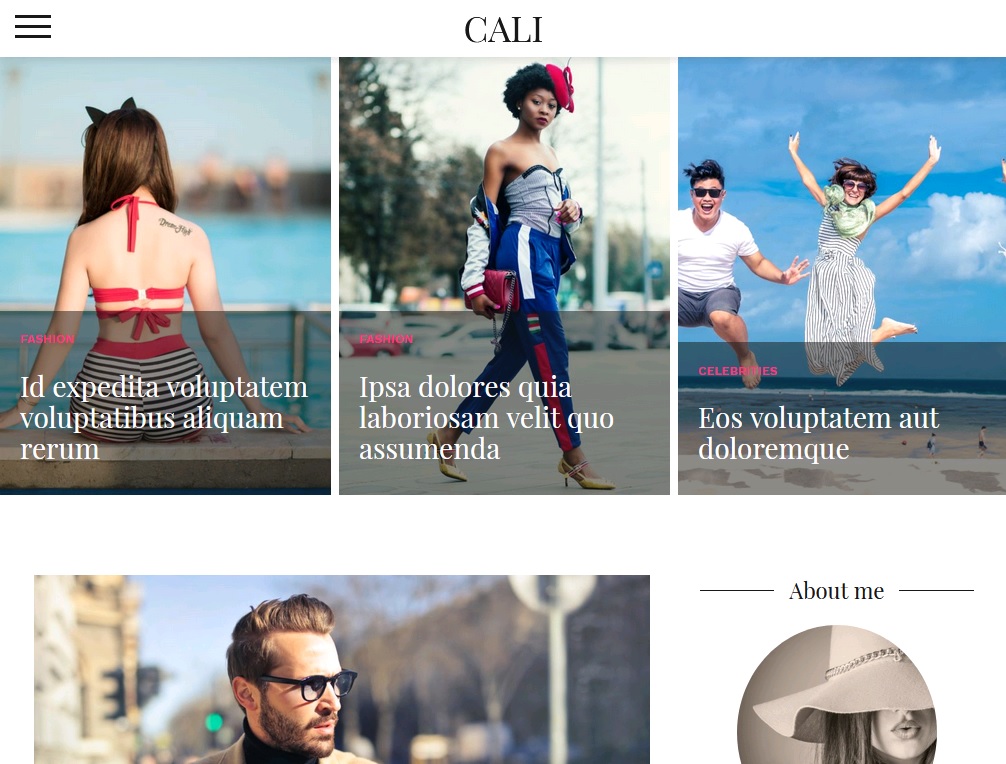Click the cat-ear headband on the poolside woman
1006x764 pixels.
coord(111,110)
